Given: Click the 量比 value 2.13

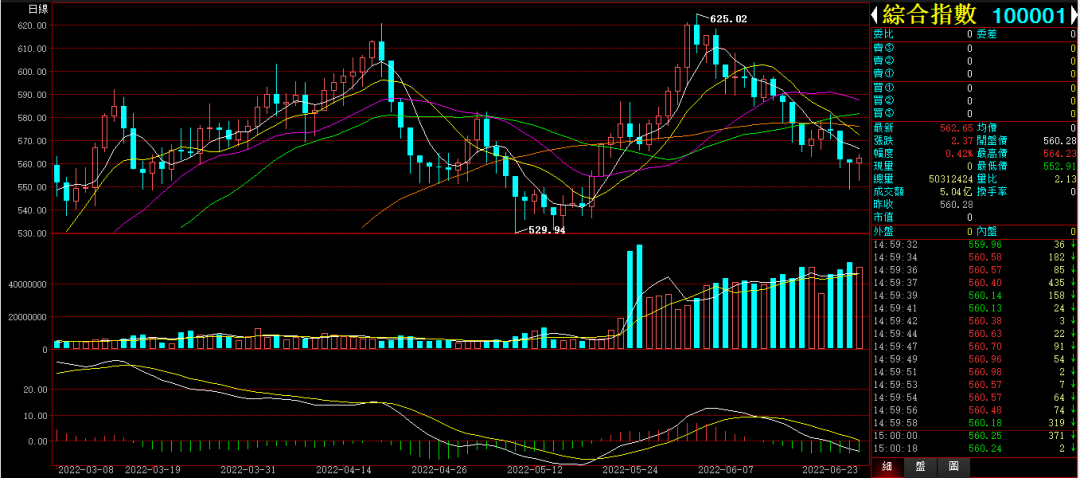Looking at the screenshot, I should tap(1066, 179).
